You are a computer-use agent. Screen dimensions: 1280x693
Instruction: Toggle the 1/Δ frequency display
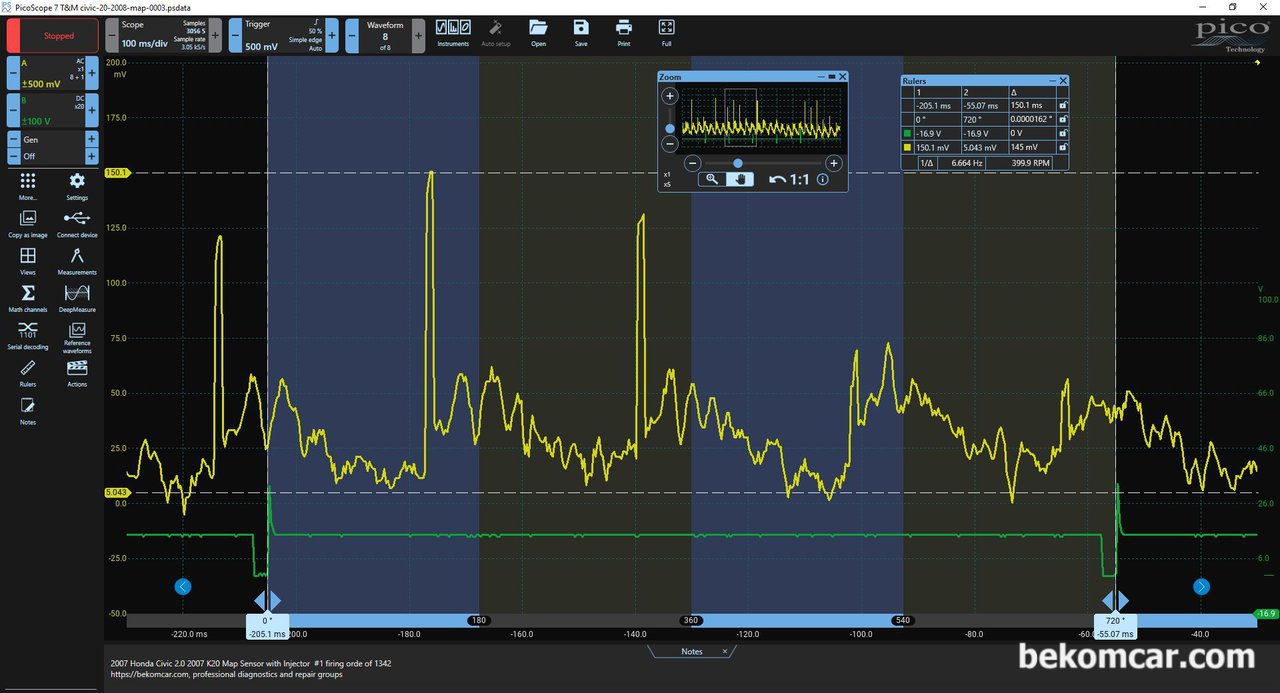927,162
